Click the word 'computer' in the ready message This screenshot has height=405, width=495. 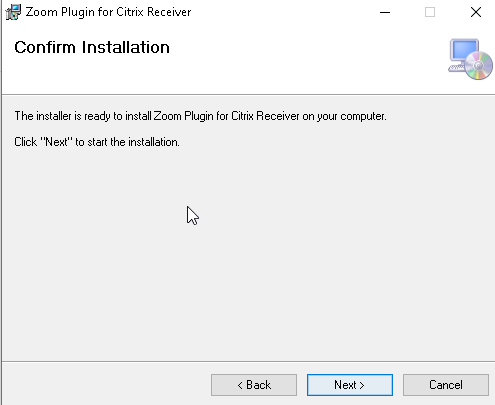pos(363,117)
